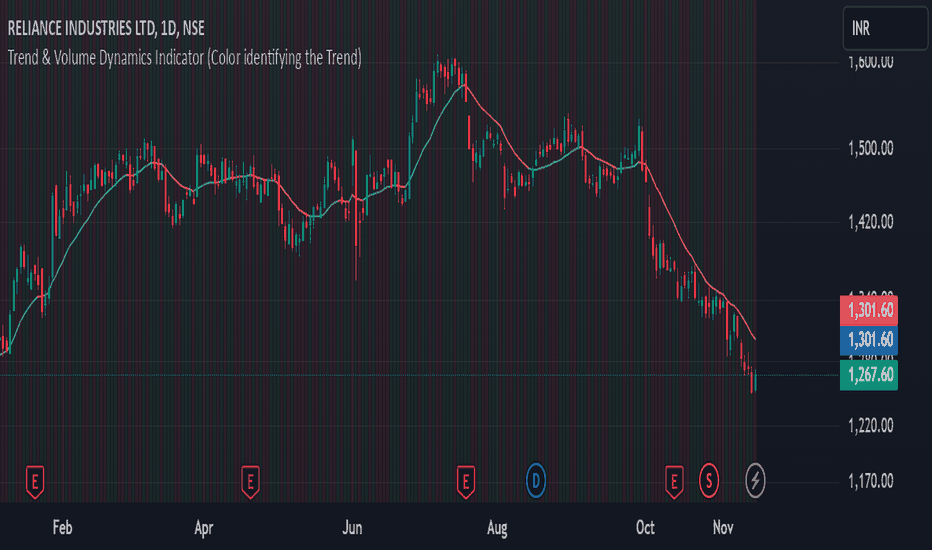This screenshot has height=550, width=932.
Task: Click the Trend & Volume Dynamics Indicator legend
Action: pyautogui.click(x=184, y=58)
